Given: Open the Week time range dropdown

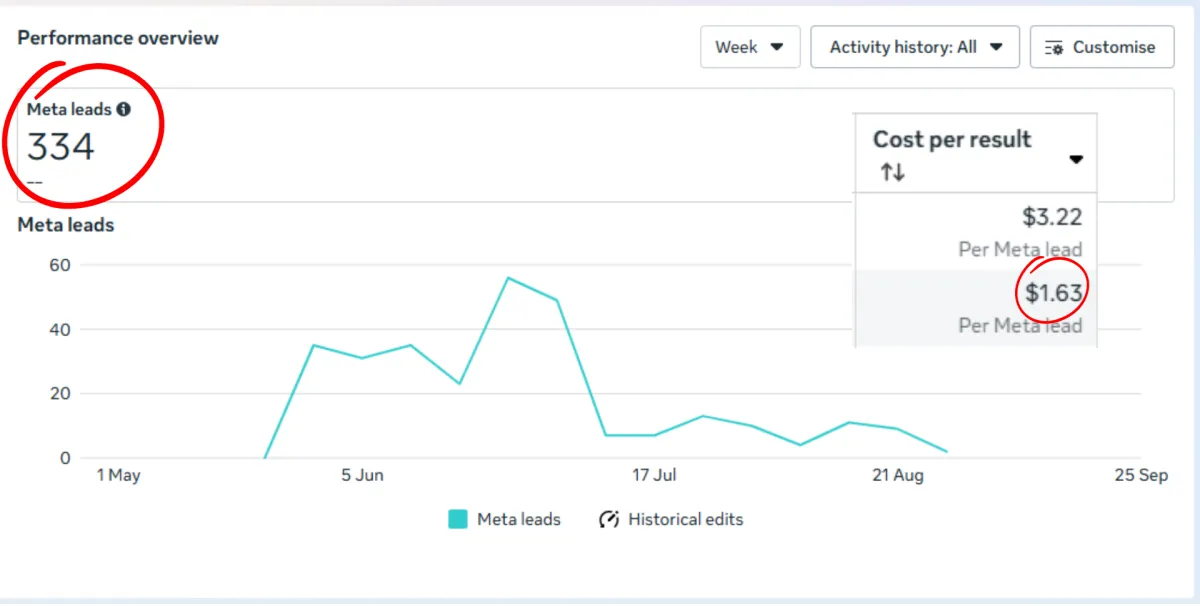Looking at the screenshot, I should click(x=750, y=47).
